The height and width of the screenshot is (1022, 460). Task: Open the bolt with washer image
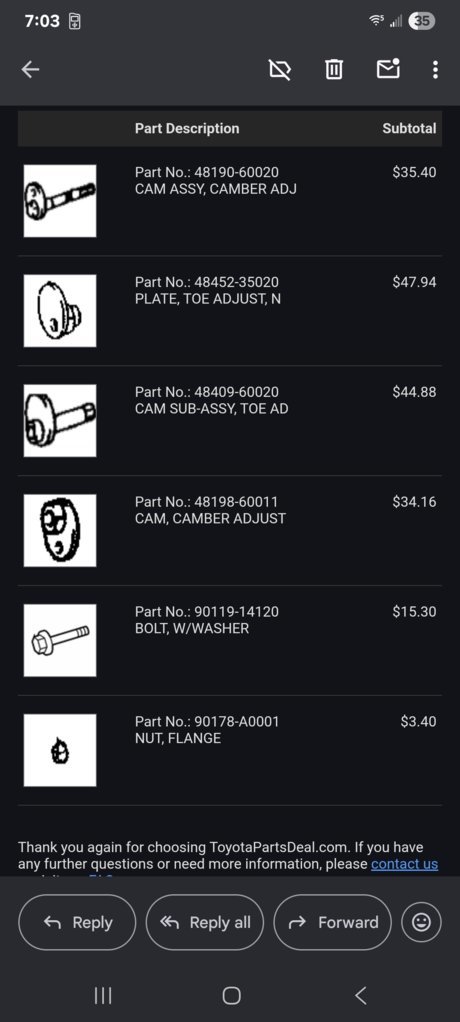[x=60, y=640]
